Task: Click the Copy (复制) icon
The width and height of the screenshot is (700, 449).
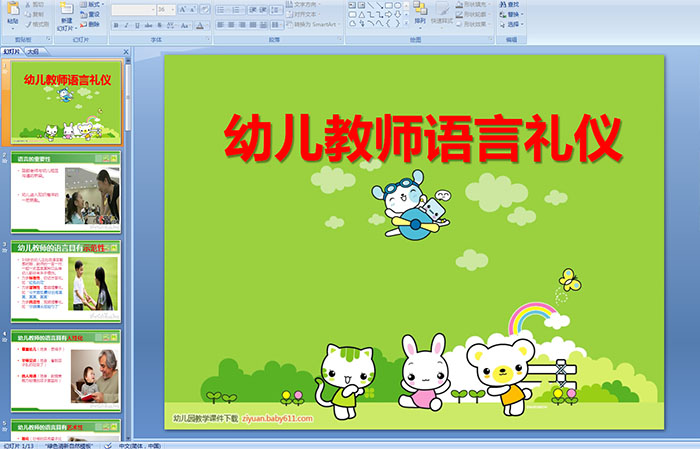Action: [35, 14]
